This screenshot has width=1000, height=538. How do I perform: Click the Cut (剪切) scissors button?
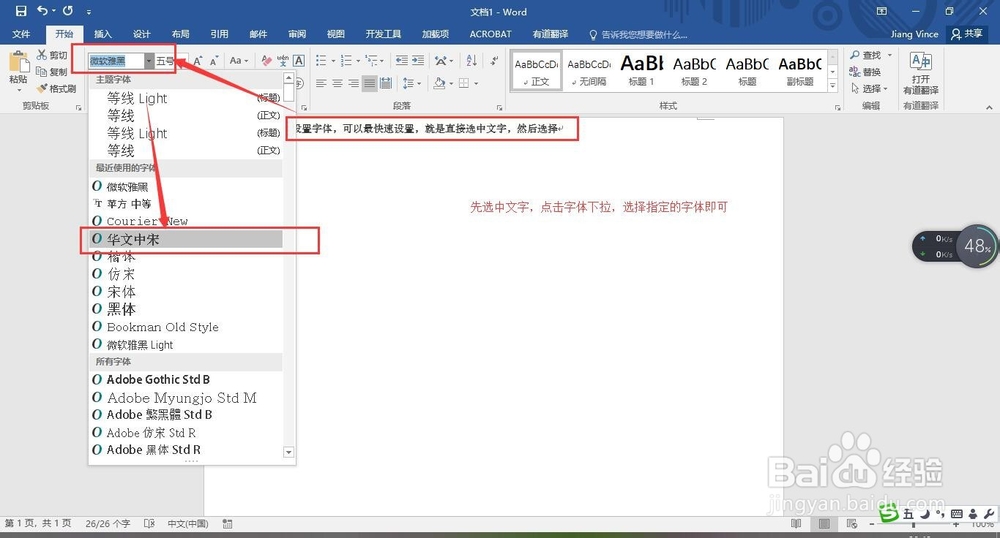[x=52, y=55]
